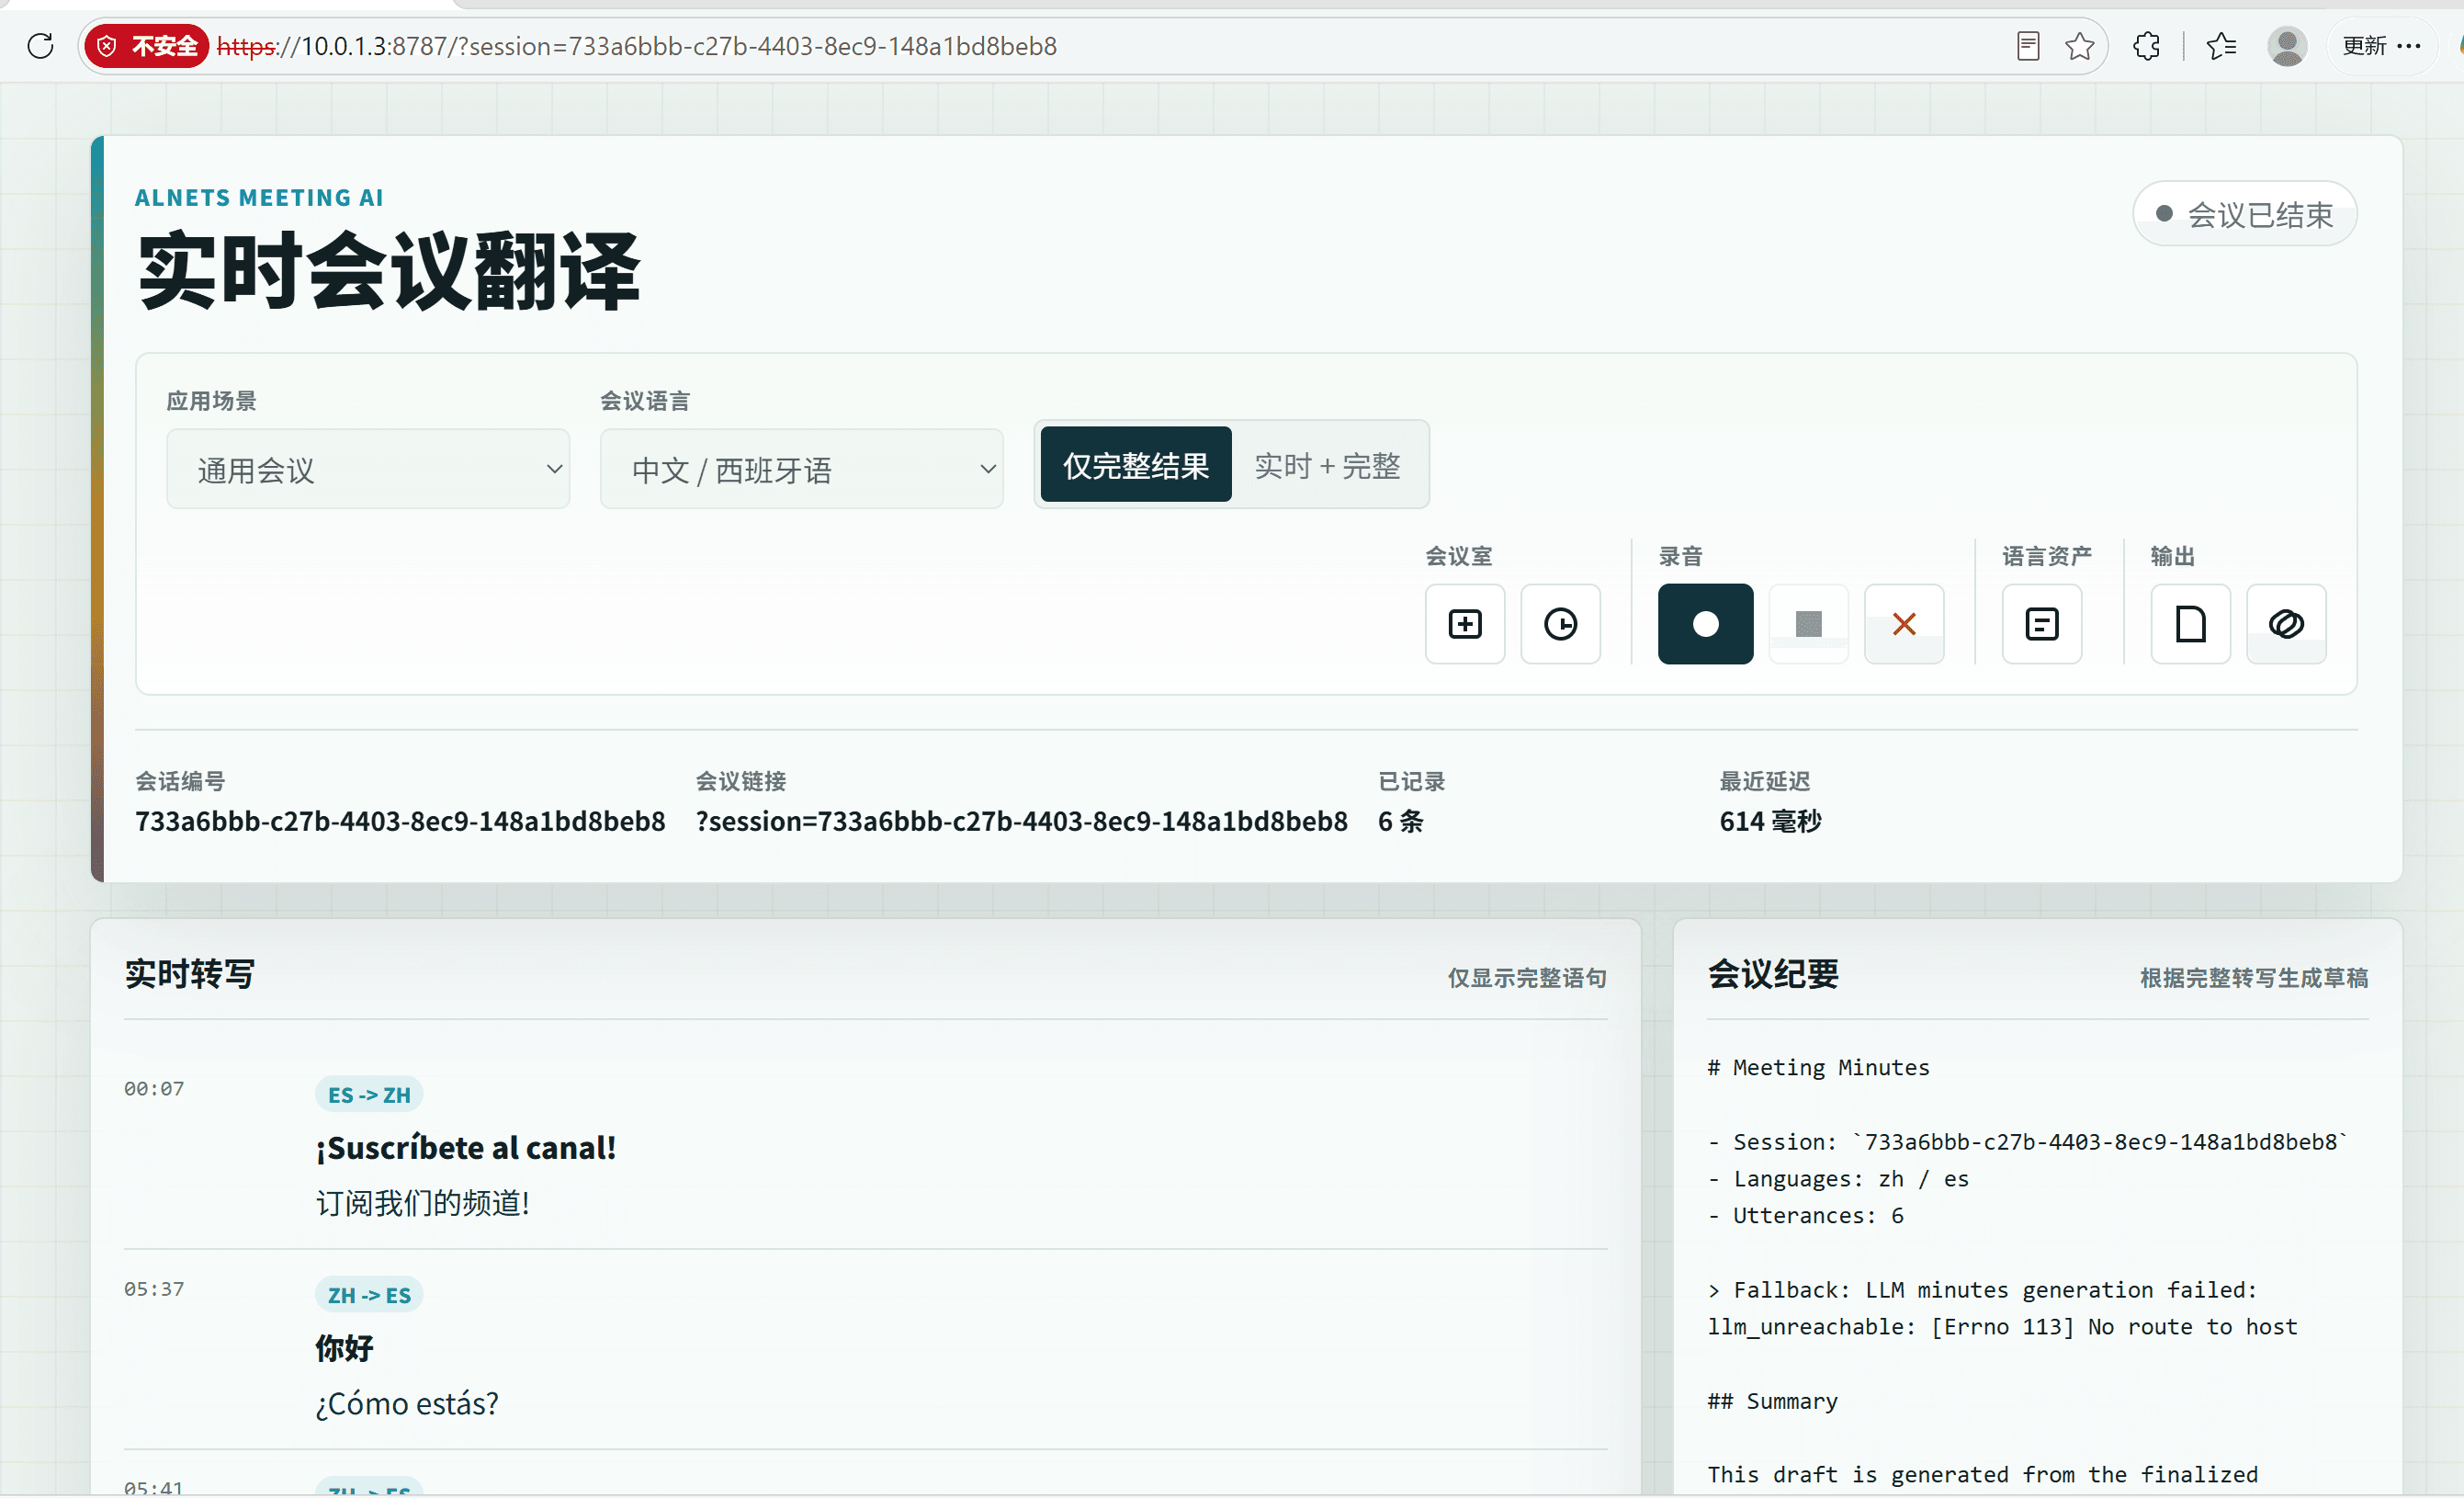
Task: Reload the page with the refresh icon
Action: 40,46
